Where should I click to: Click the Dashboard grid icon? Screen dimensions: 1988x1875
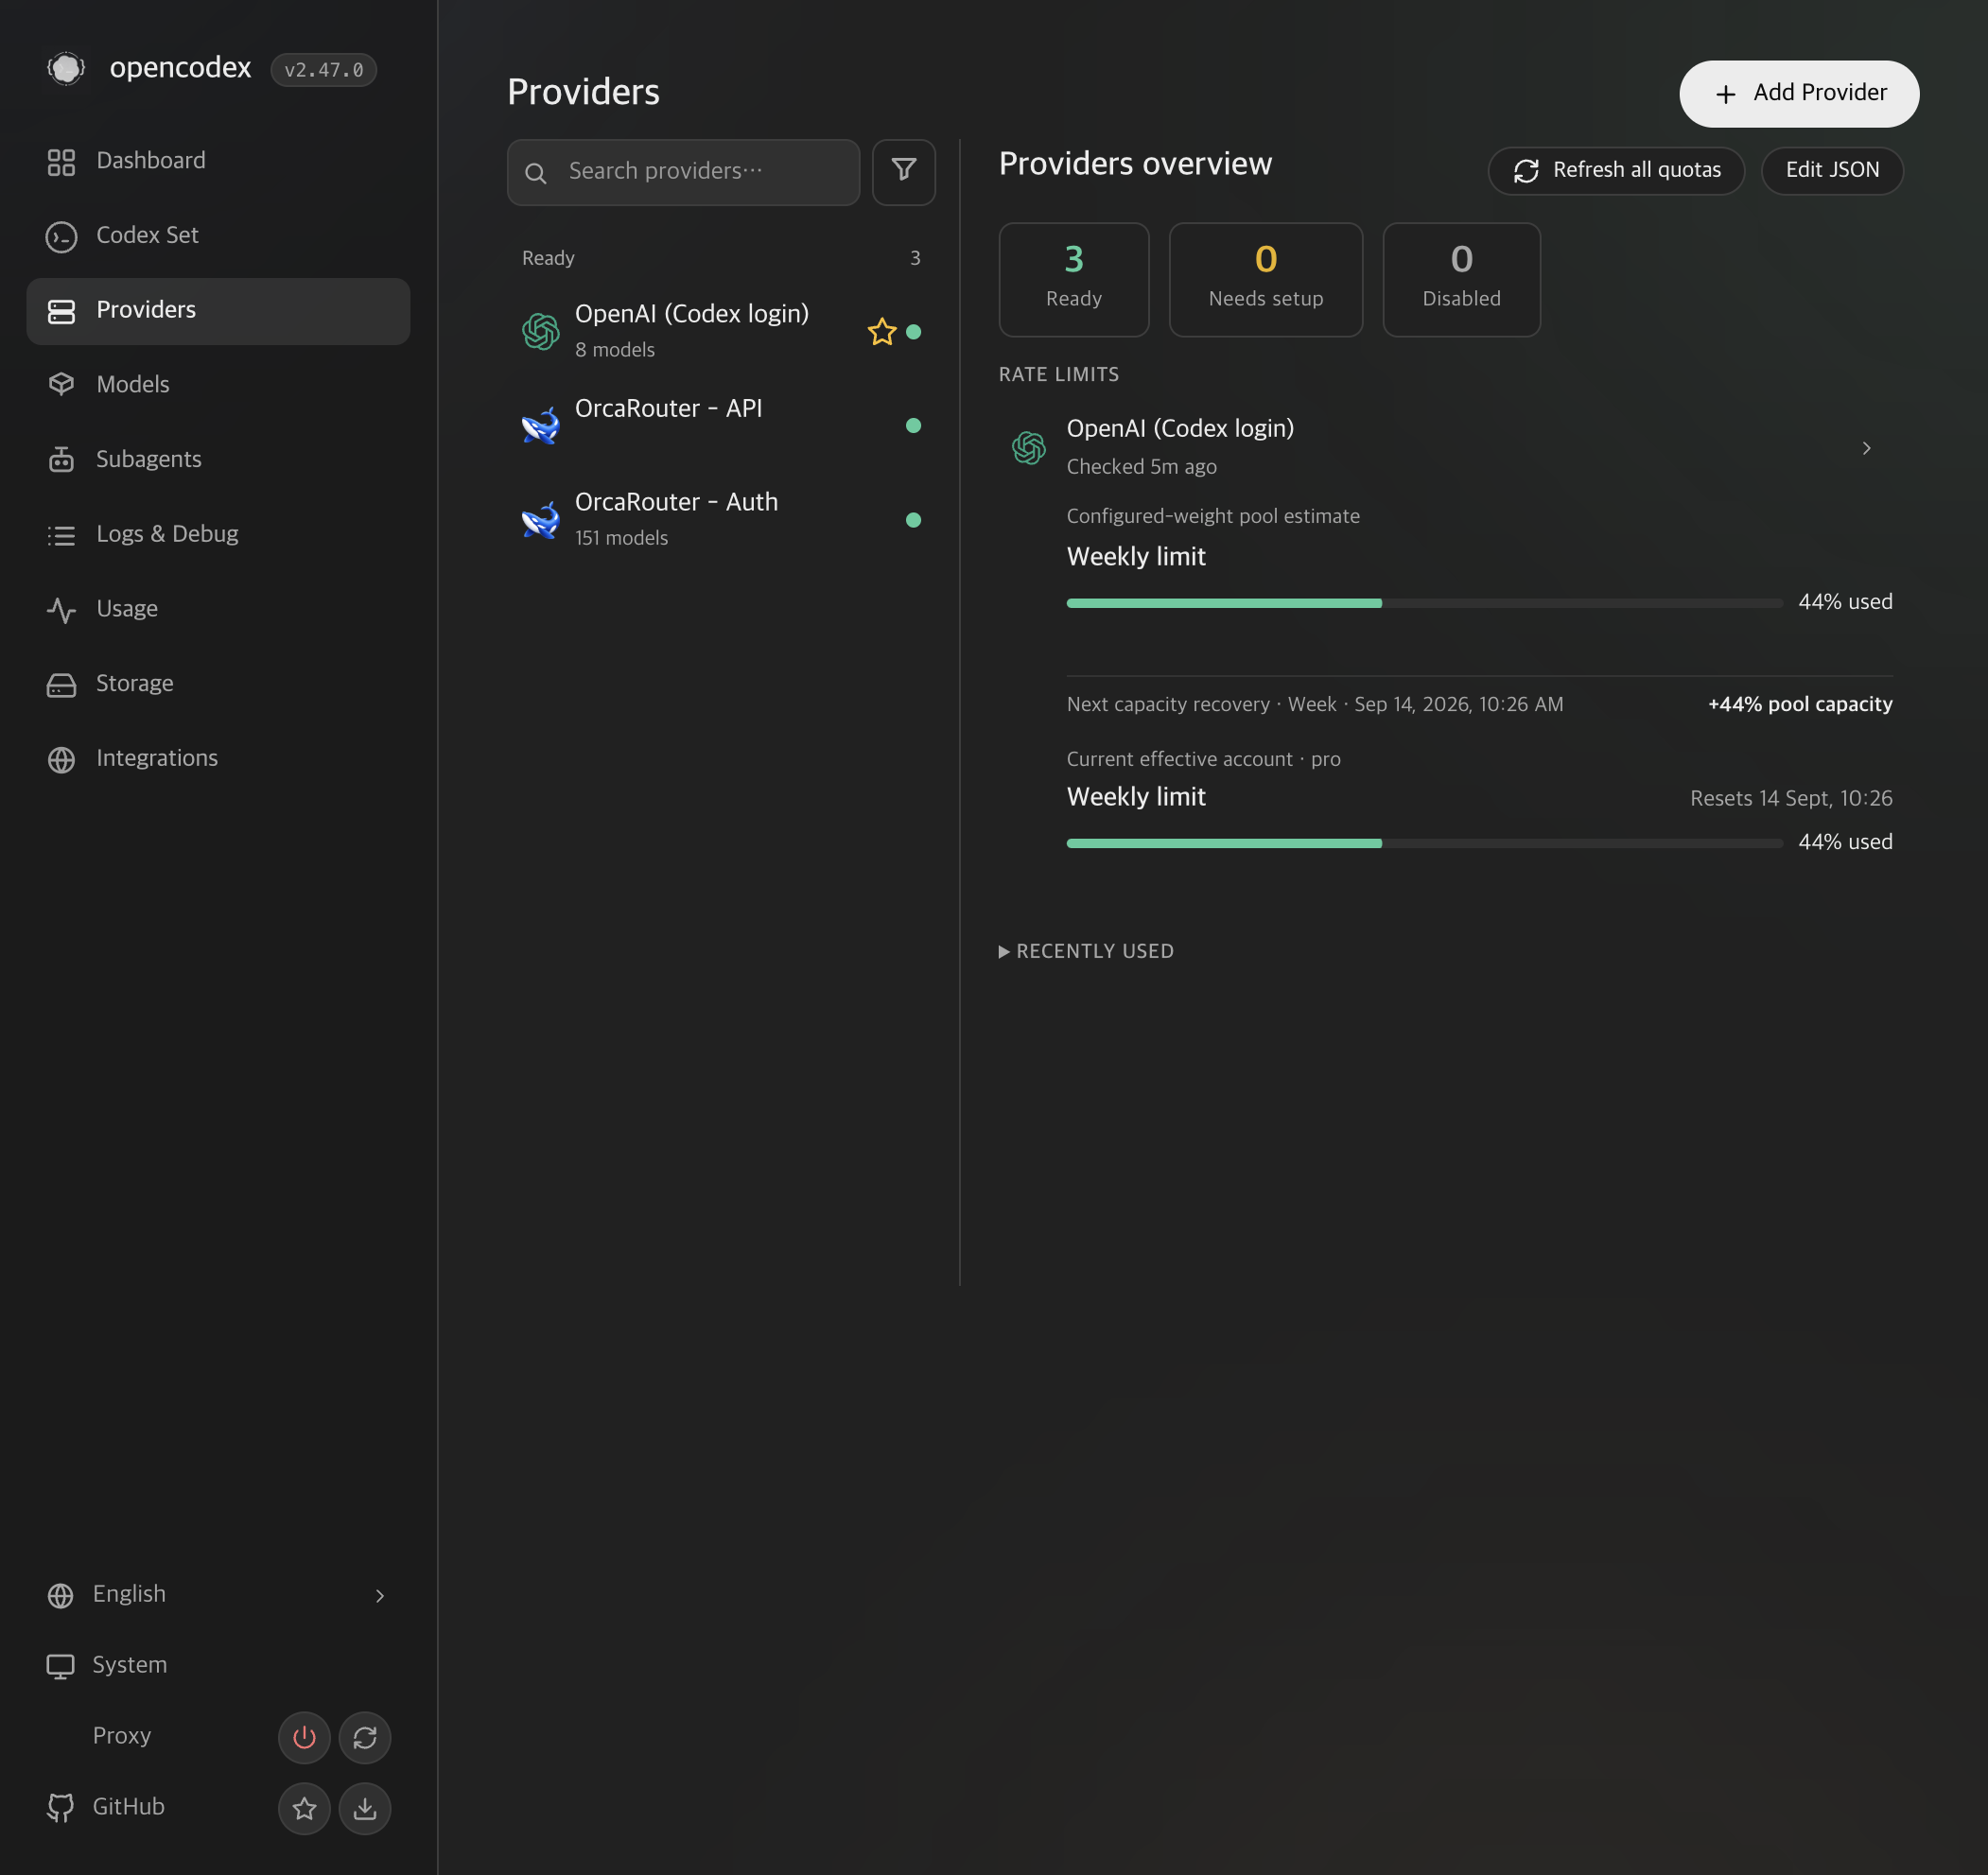click(x=61, y=162)
